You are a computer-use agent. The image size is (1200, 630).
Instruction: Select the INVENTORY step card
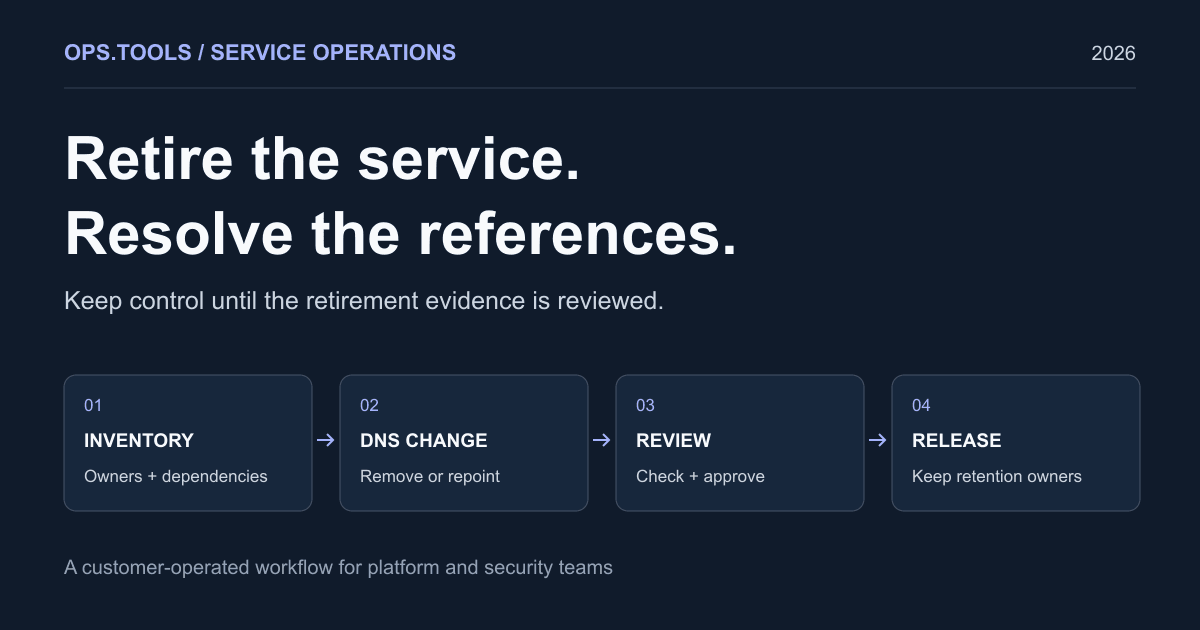[x=188, y=443]
